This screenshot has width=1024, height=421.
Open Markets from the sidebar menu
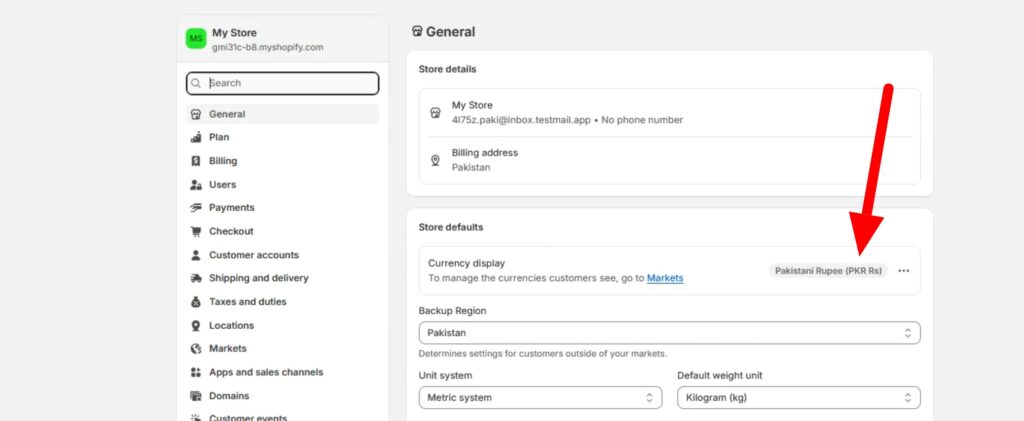282,349
